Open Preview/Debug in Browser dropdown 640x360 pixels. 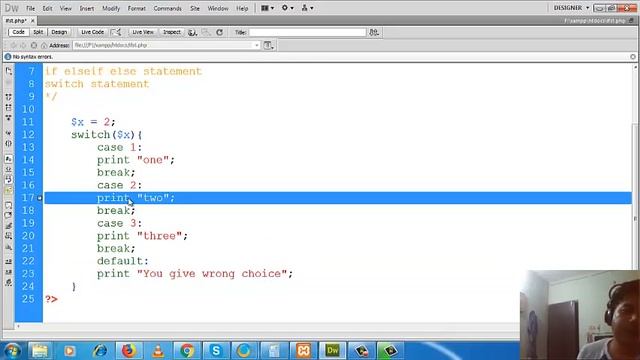(192, 32)
